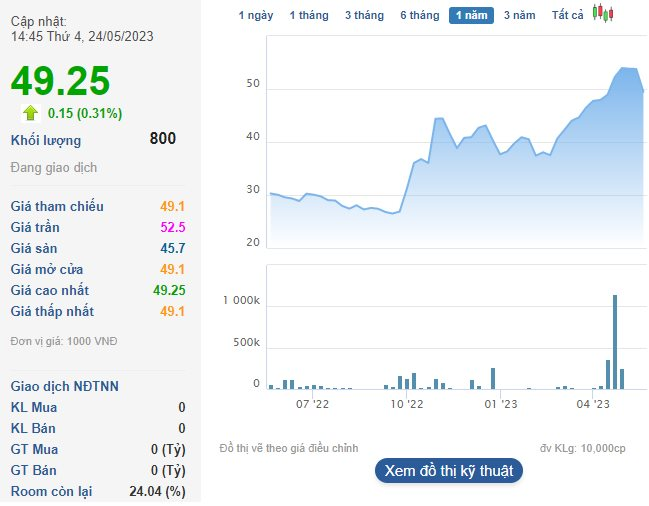Click the '04 '23' x-axis label

click(593, 404)
